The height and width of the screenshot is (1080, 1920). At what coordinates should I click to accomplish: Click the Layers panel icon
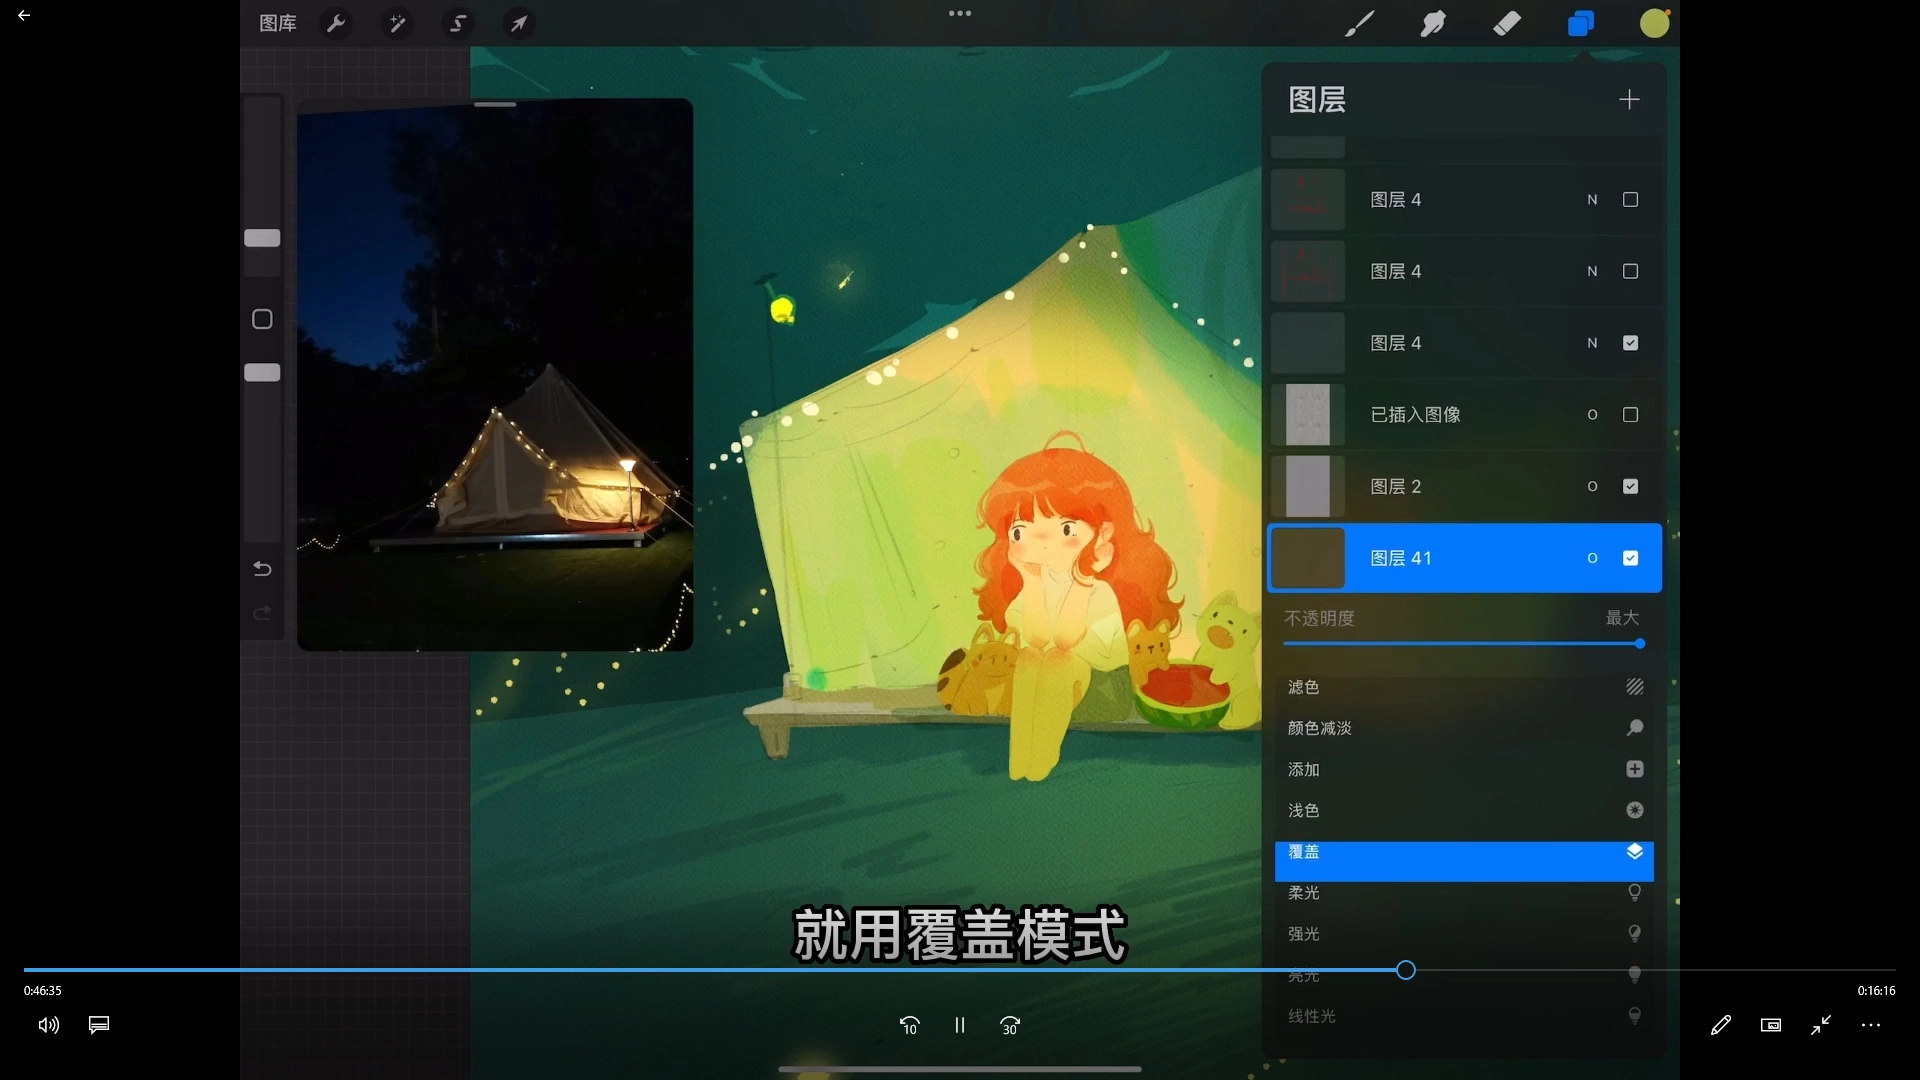1580,23
